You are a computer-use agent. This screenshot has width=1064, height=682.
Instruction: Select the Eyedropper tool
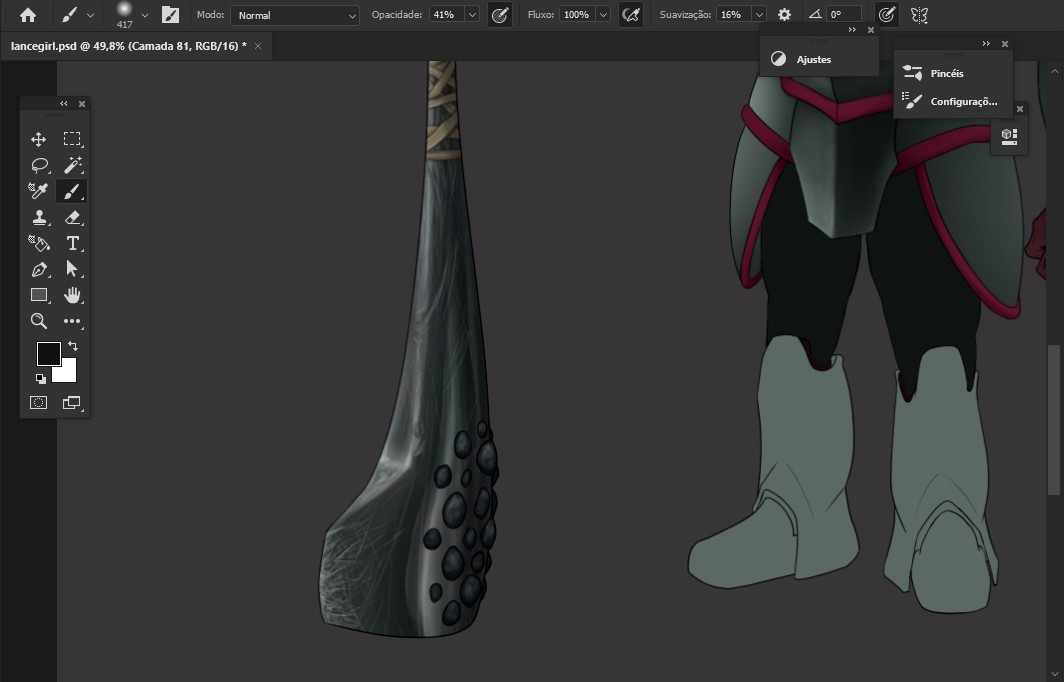(39, 191)
